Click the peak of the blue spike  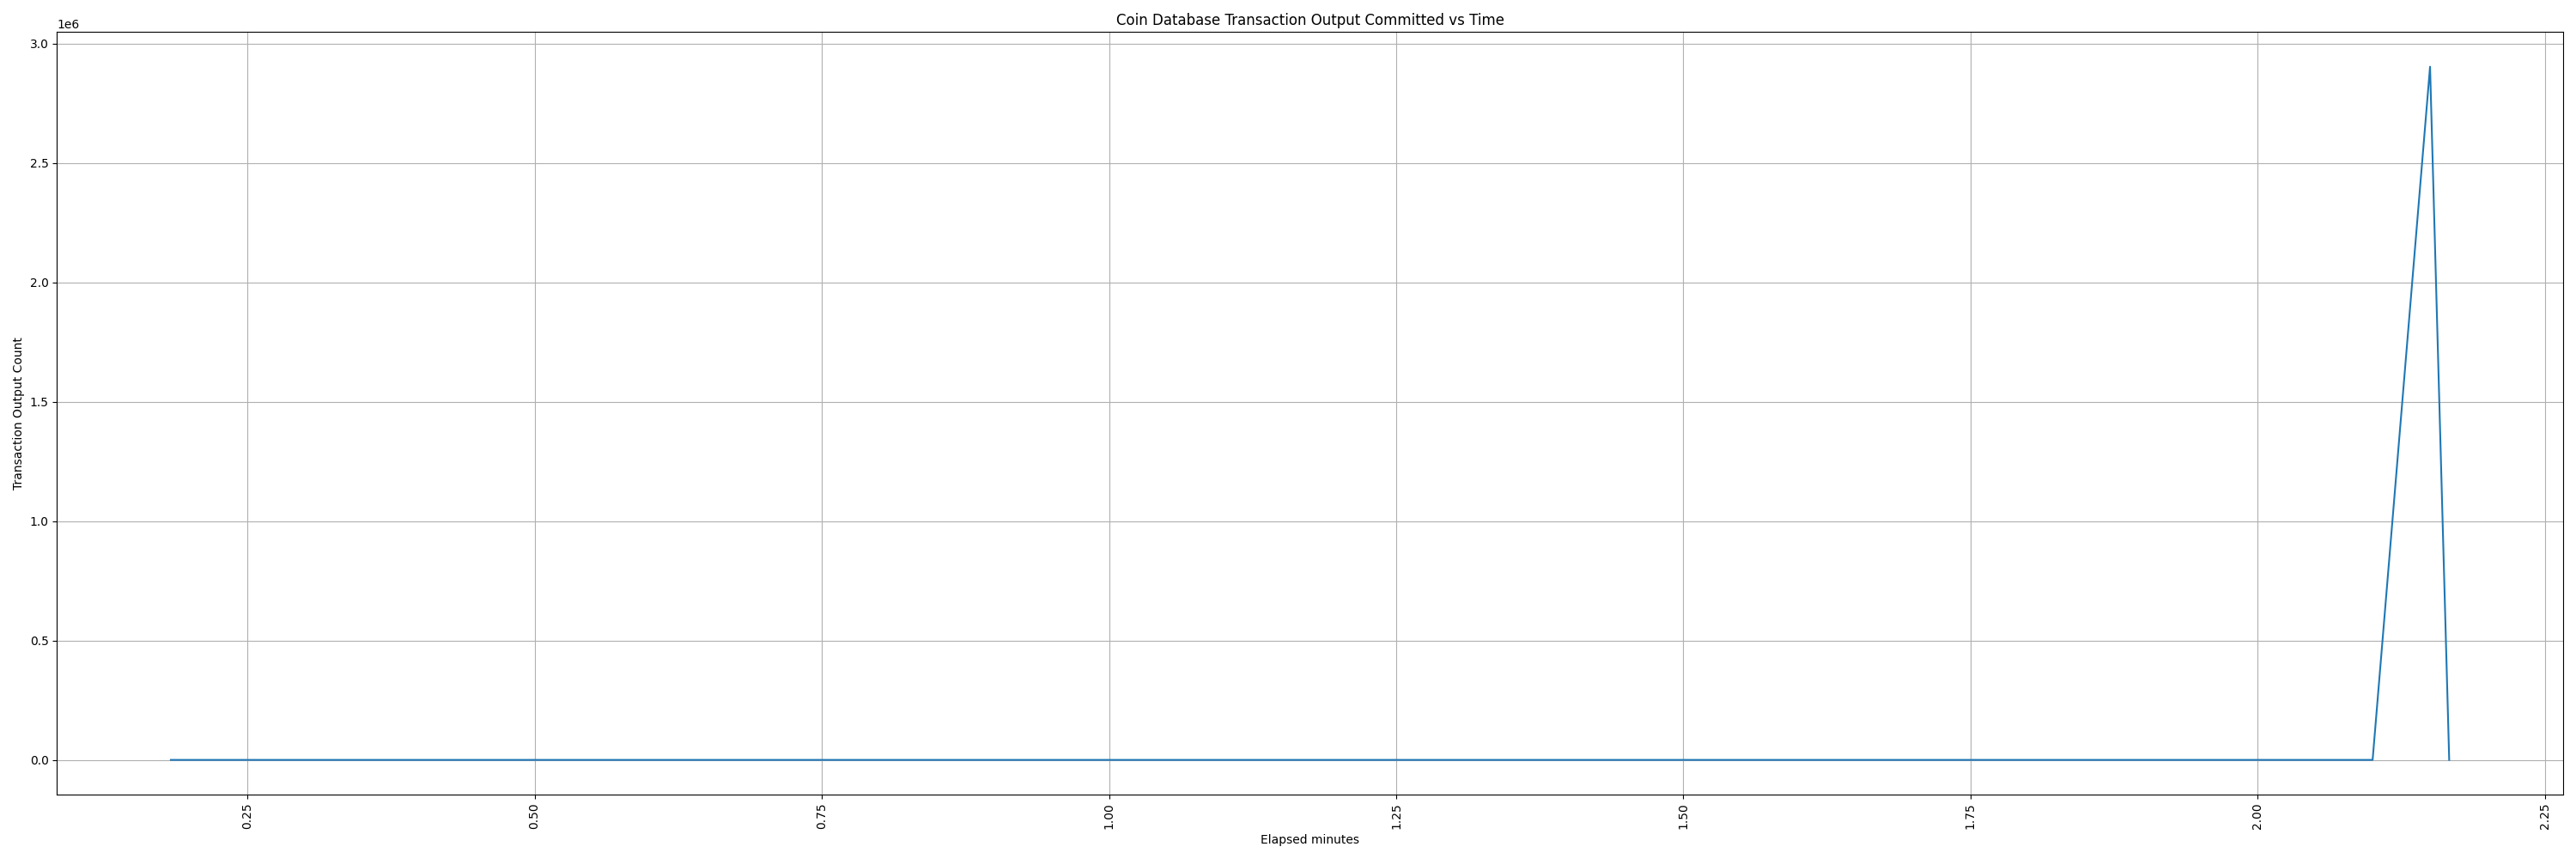click(x=2429, y=68)
